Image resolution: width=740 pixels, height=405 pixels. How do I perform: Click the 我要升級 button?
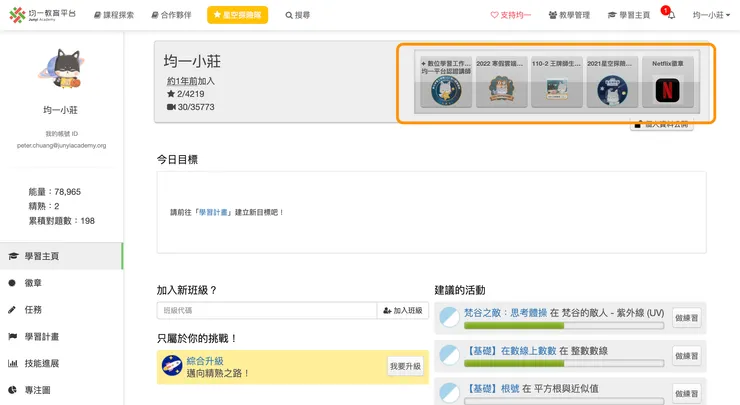click(405, 366)
